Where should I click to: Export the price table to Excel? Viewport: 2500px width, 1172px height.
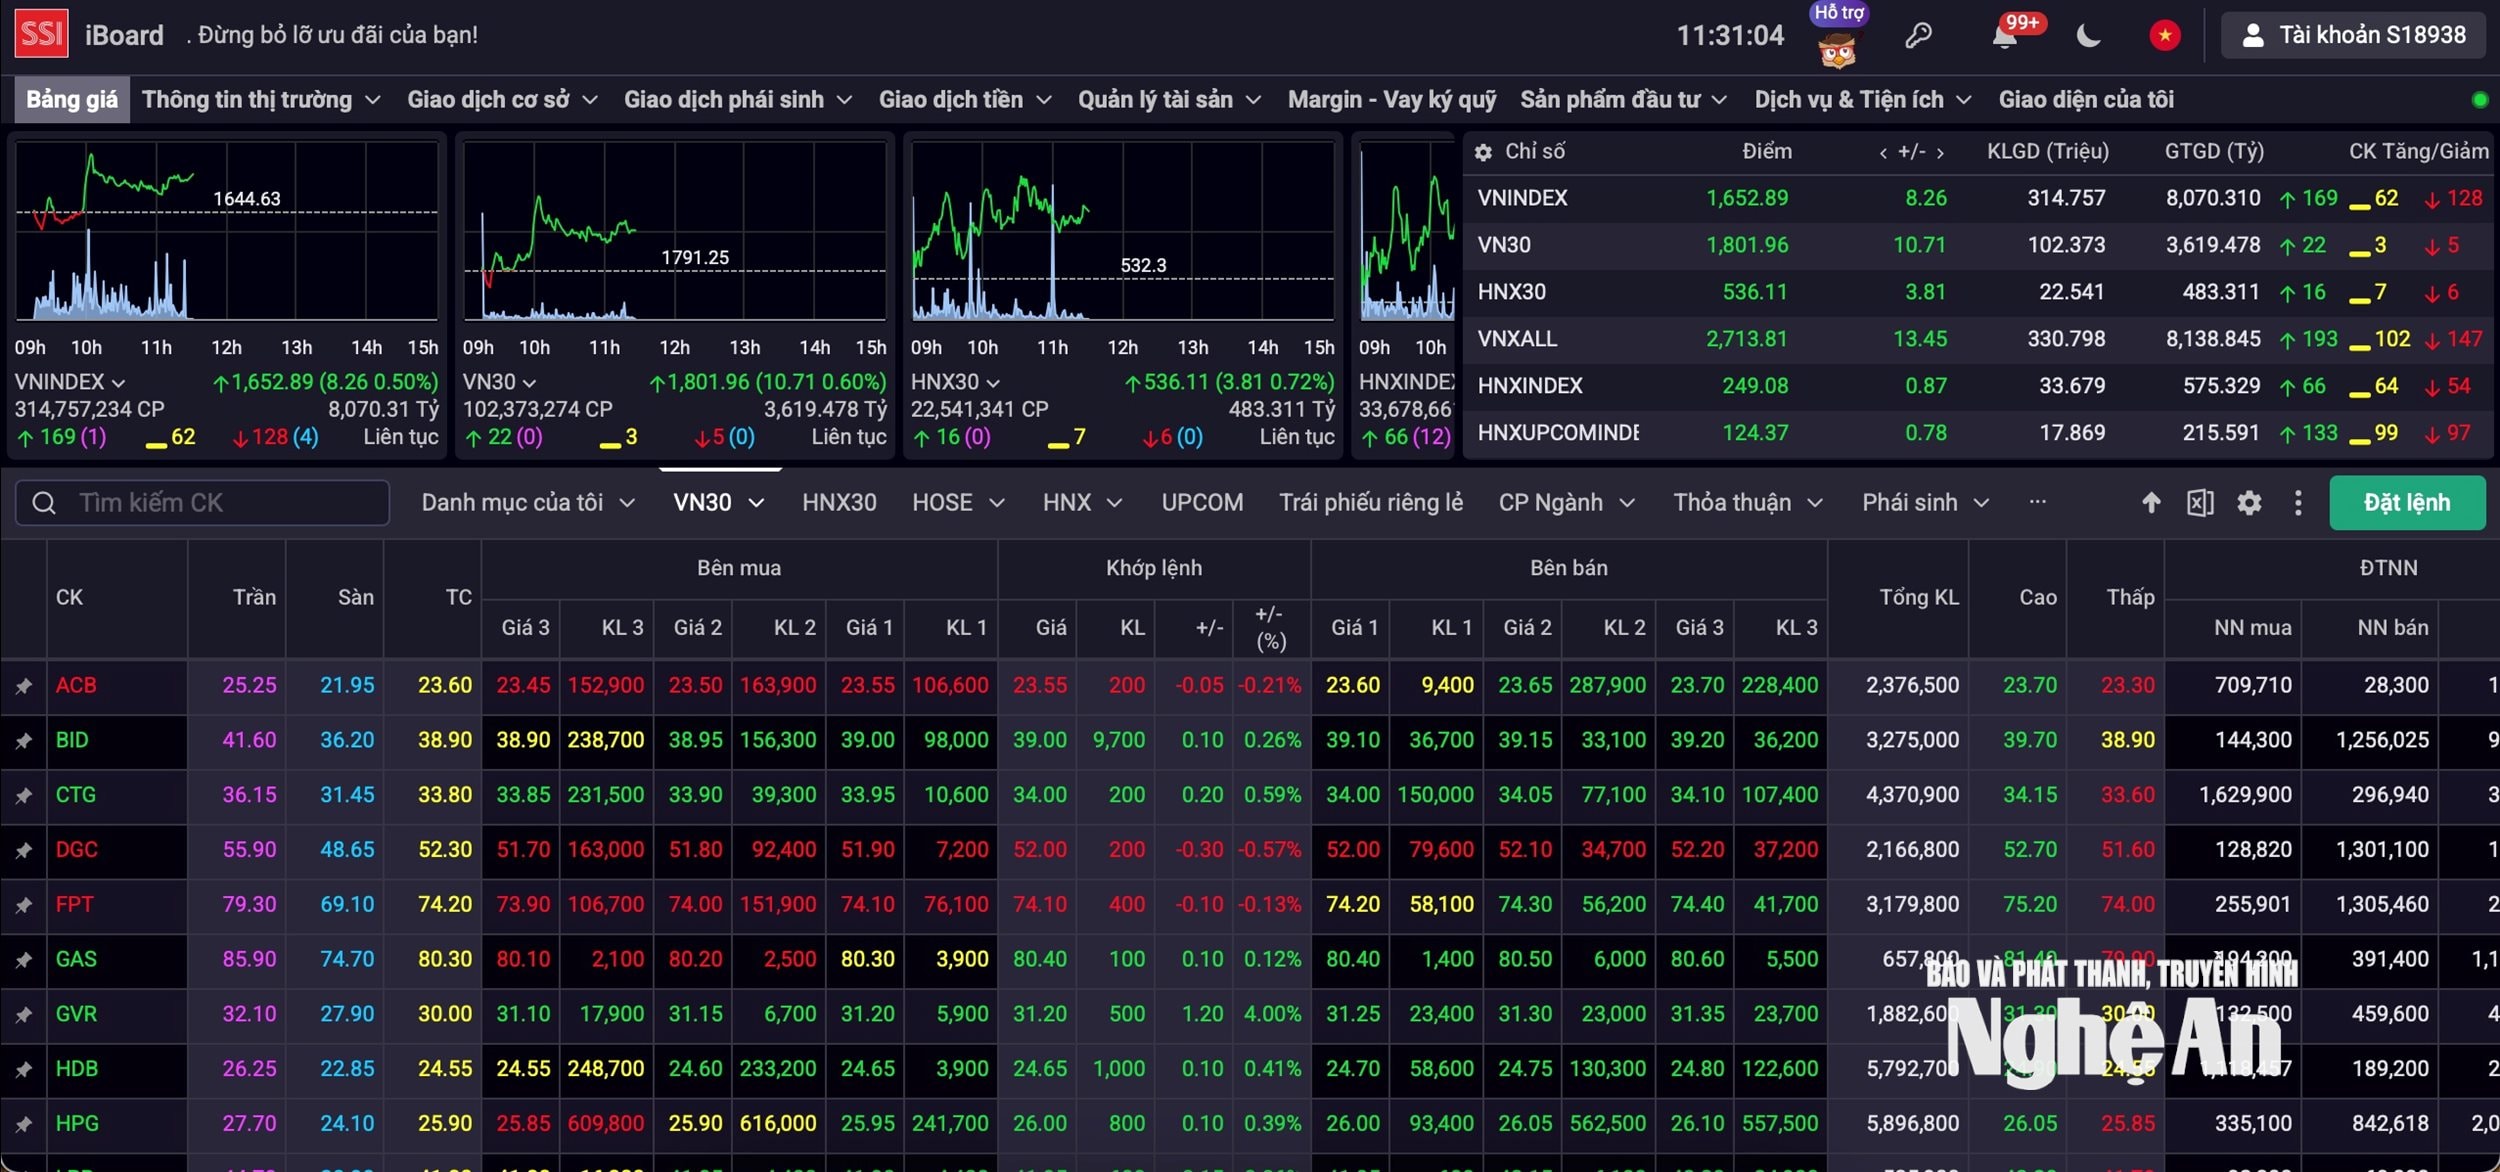pos(2200,502)
